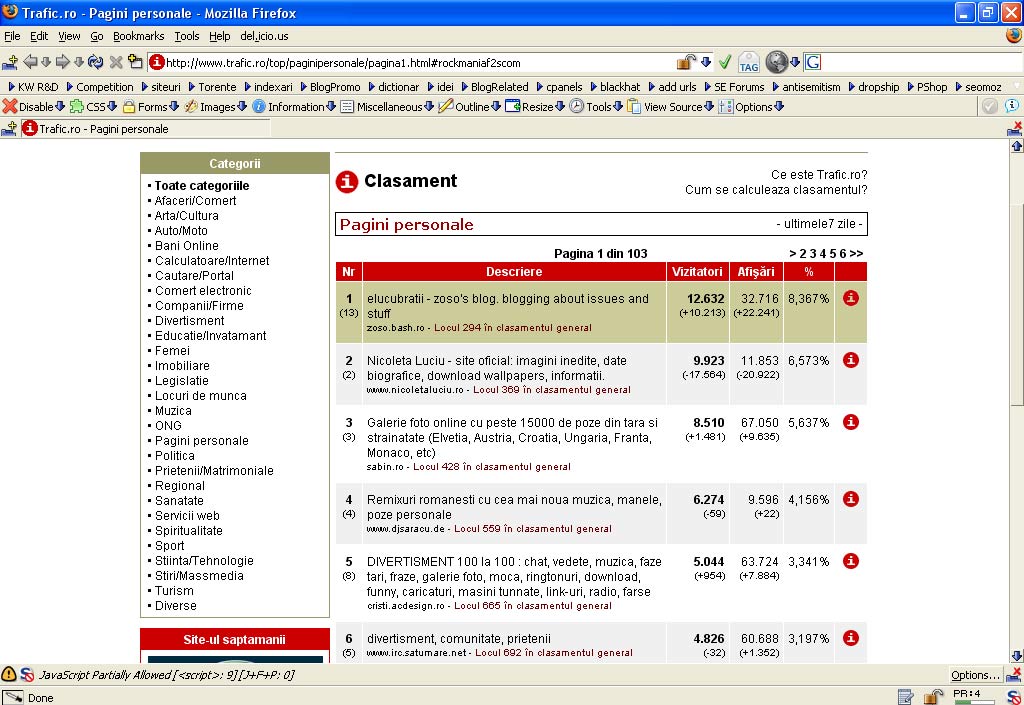Click the globe icon beside the TAG button
Viewport: 1024px width, 705px height.
776,62
